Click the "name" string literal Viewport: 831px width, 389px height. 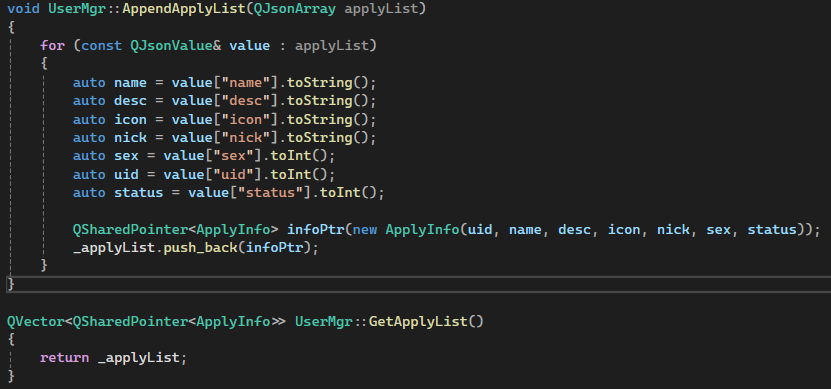click(x=245, y=83)
